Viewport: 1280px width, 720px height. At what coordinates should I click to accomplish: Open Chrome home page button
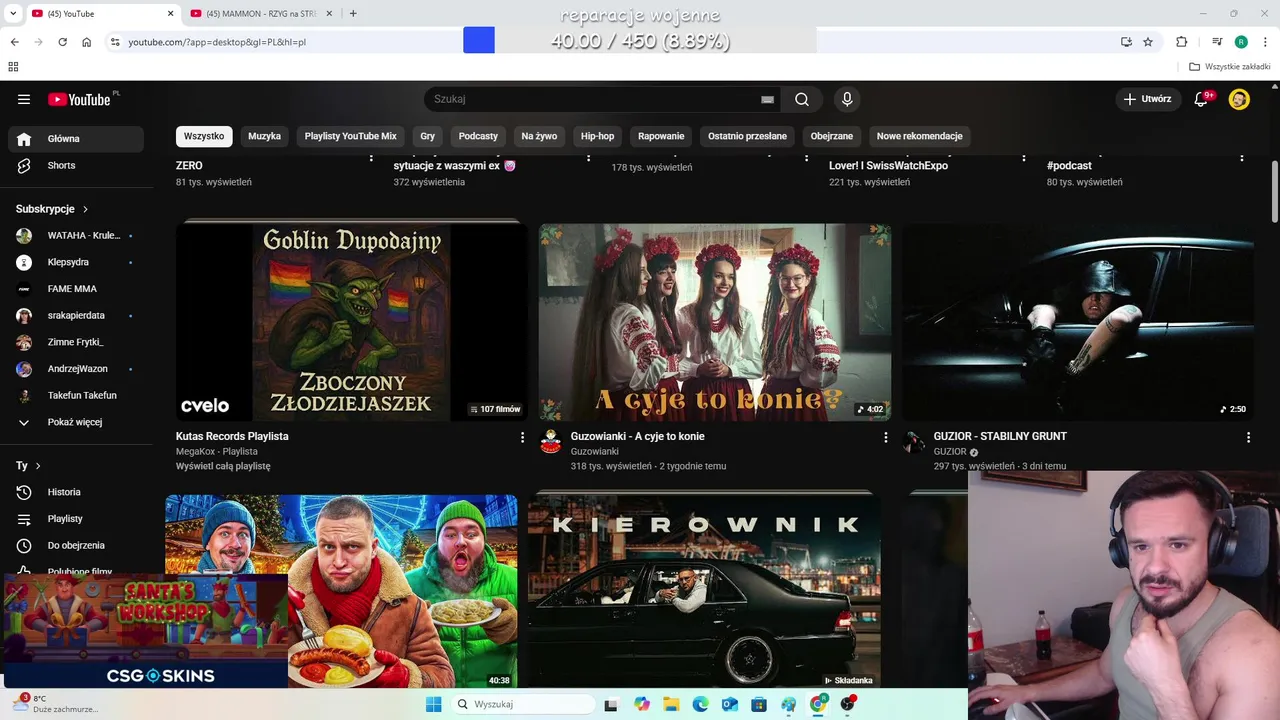click(87, 42)
